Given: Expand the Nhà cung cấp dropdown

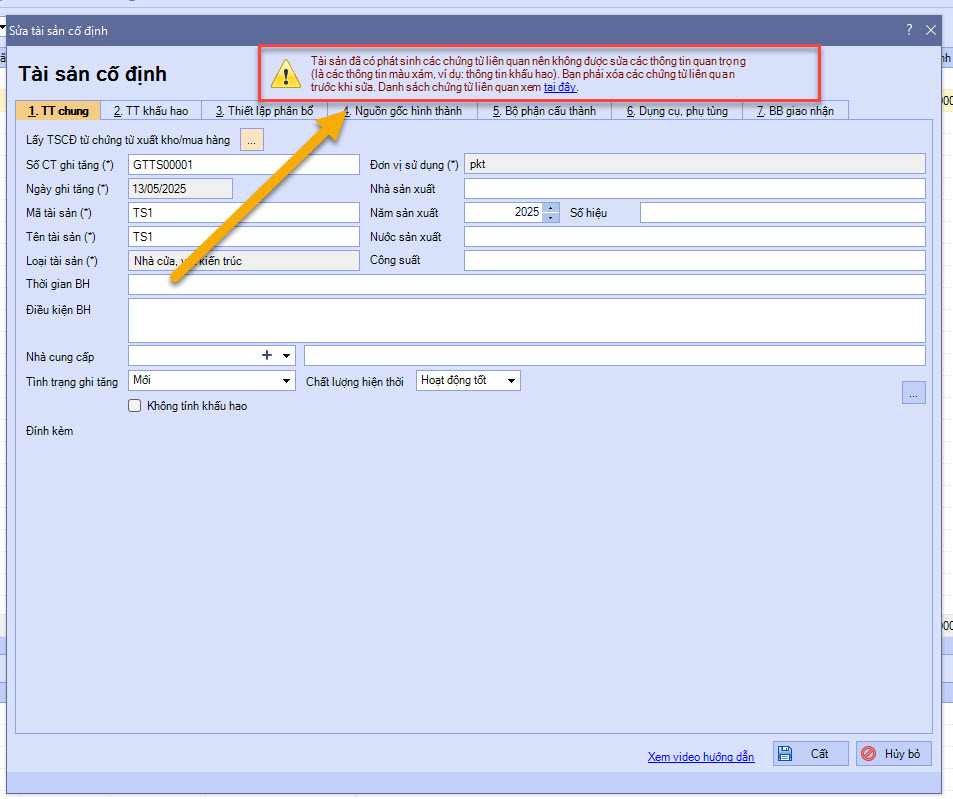Looking at the screenshot, I should click(x=287, y=356).
